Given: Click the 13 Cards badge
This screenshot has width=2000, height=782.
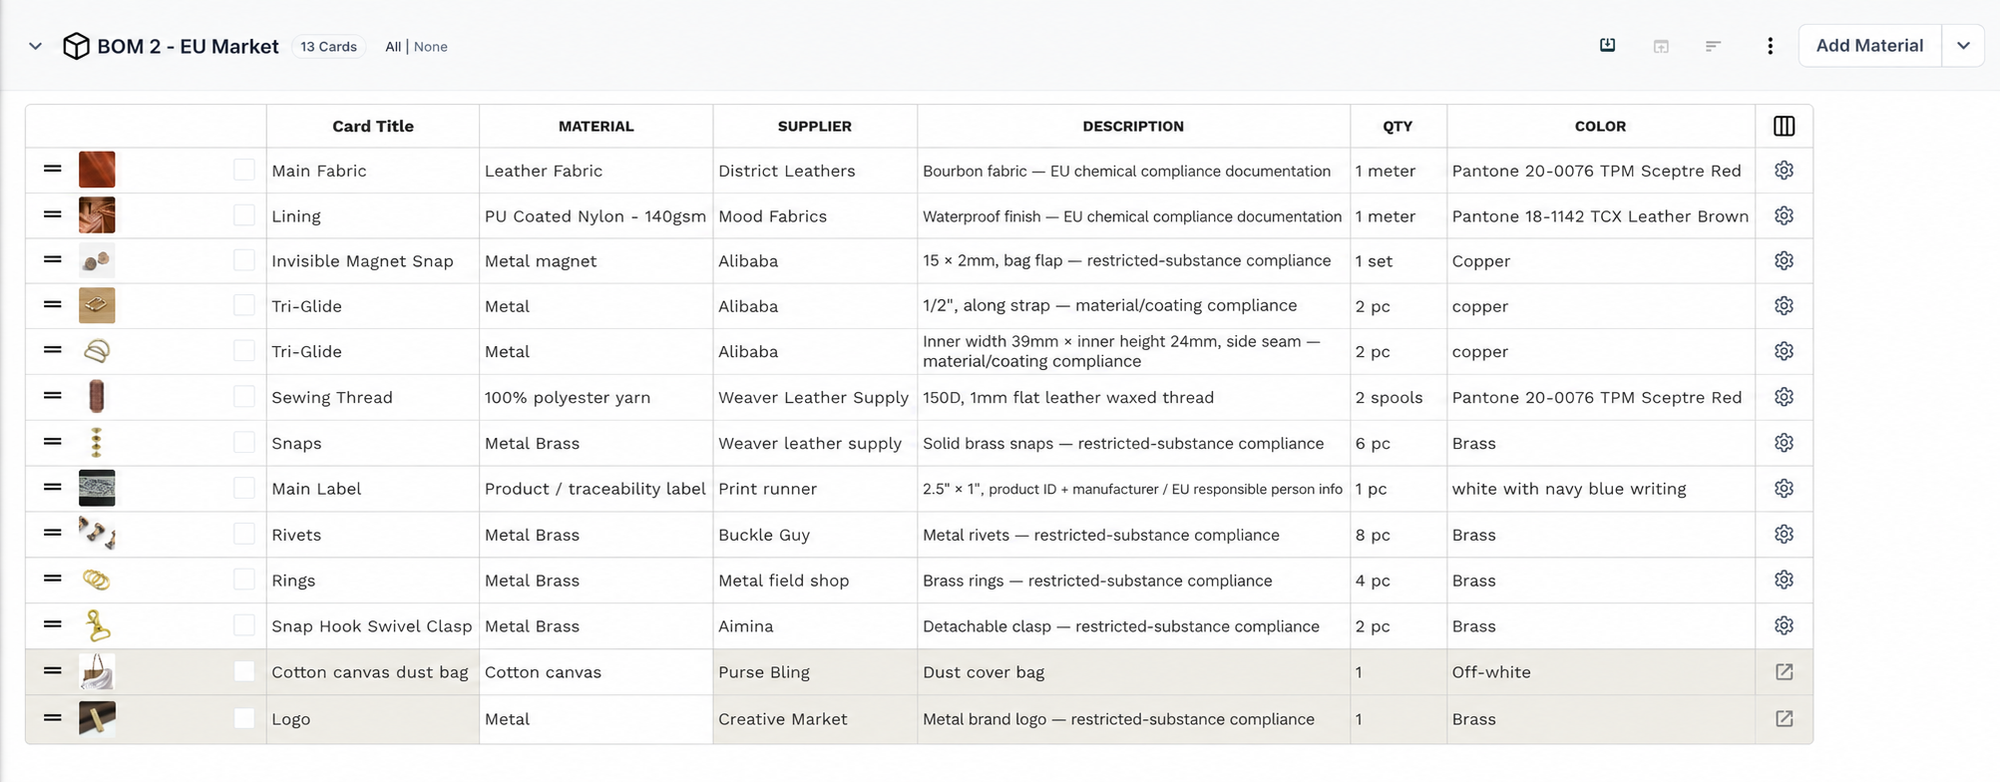Looking at the screenshot, I should 329,47.
